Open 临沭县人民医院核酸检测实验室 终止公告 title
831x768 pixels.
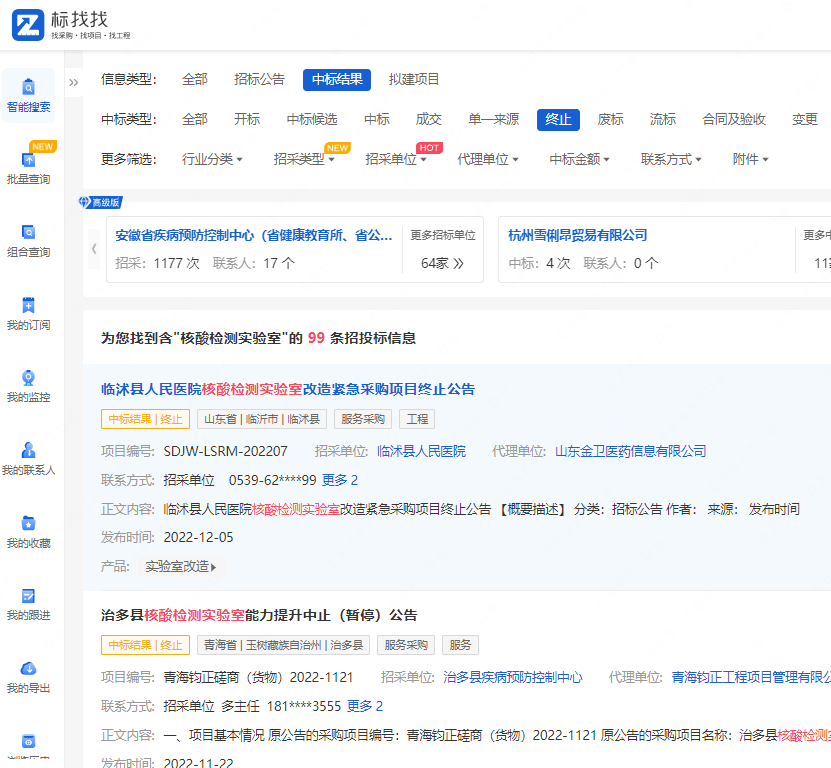[288, 390]
